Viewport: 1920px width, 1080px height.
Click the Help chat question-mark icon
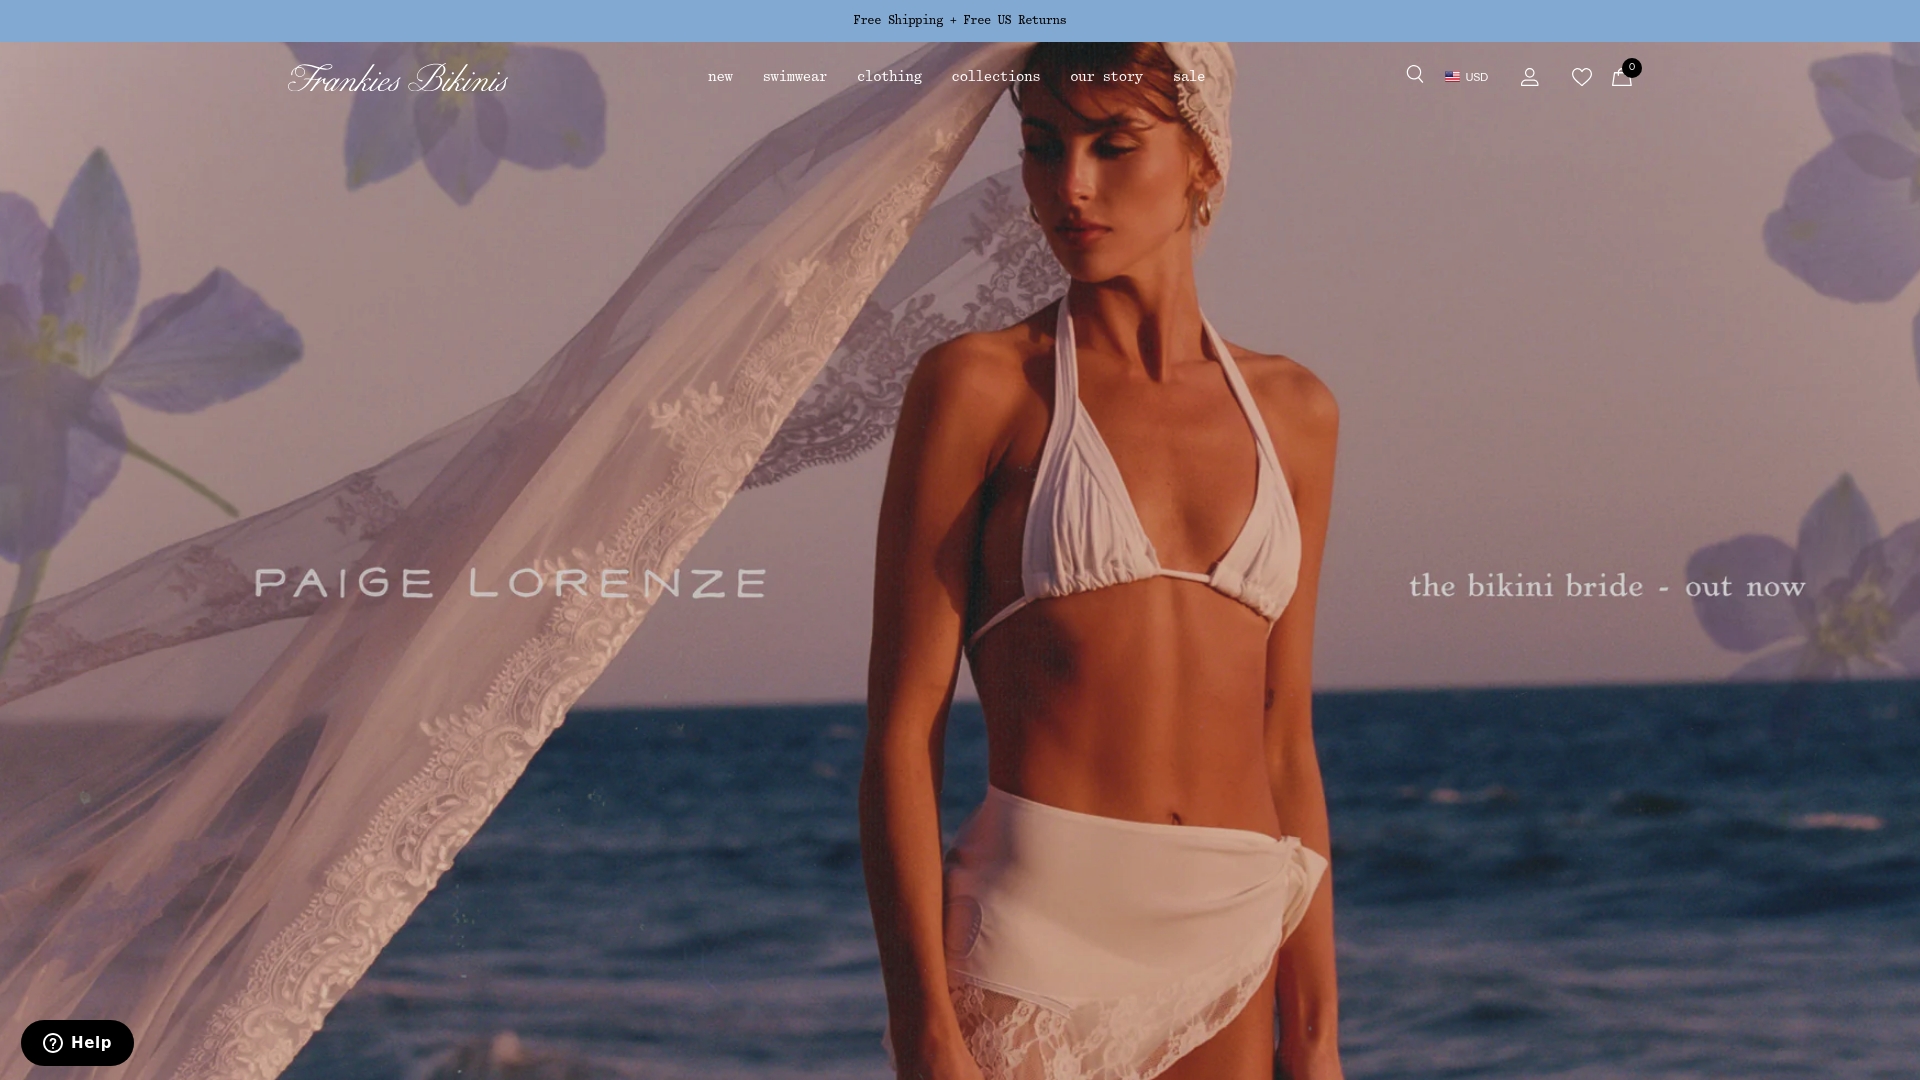tap(53, 1043)
